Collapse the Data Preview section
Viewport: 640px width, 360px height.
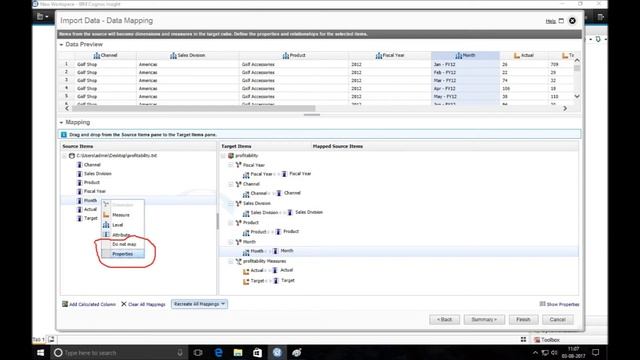click(61, 44)
